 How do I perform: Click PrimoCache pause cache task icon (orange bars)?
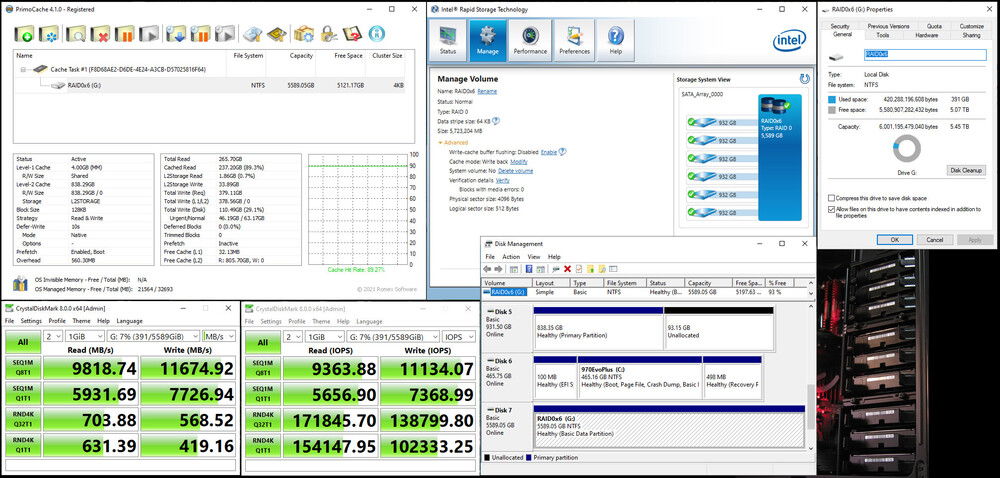tap(124, 34)
